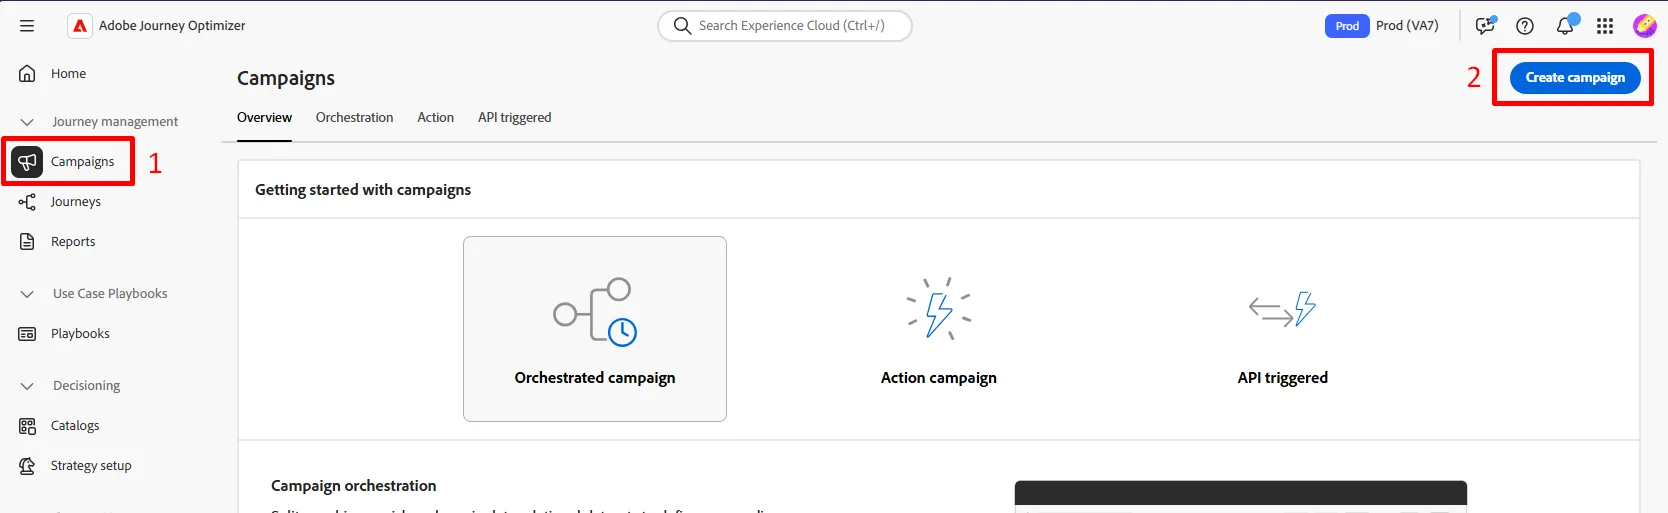
Task: Switch to the Orchestration tab
Action: coord(355,118)
